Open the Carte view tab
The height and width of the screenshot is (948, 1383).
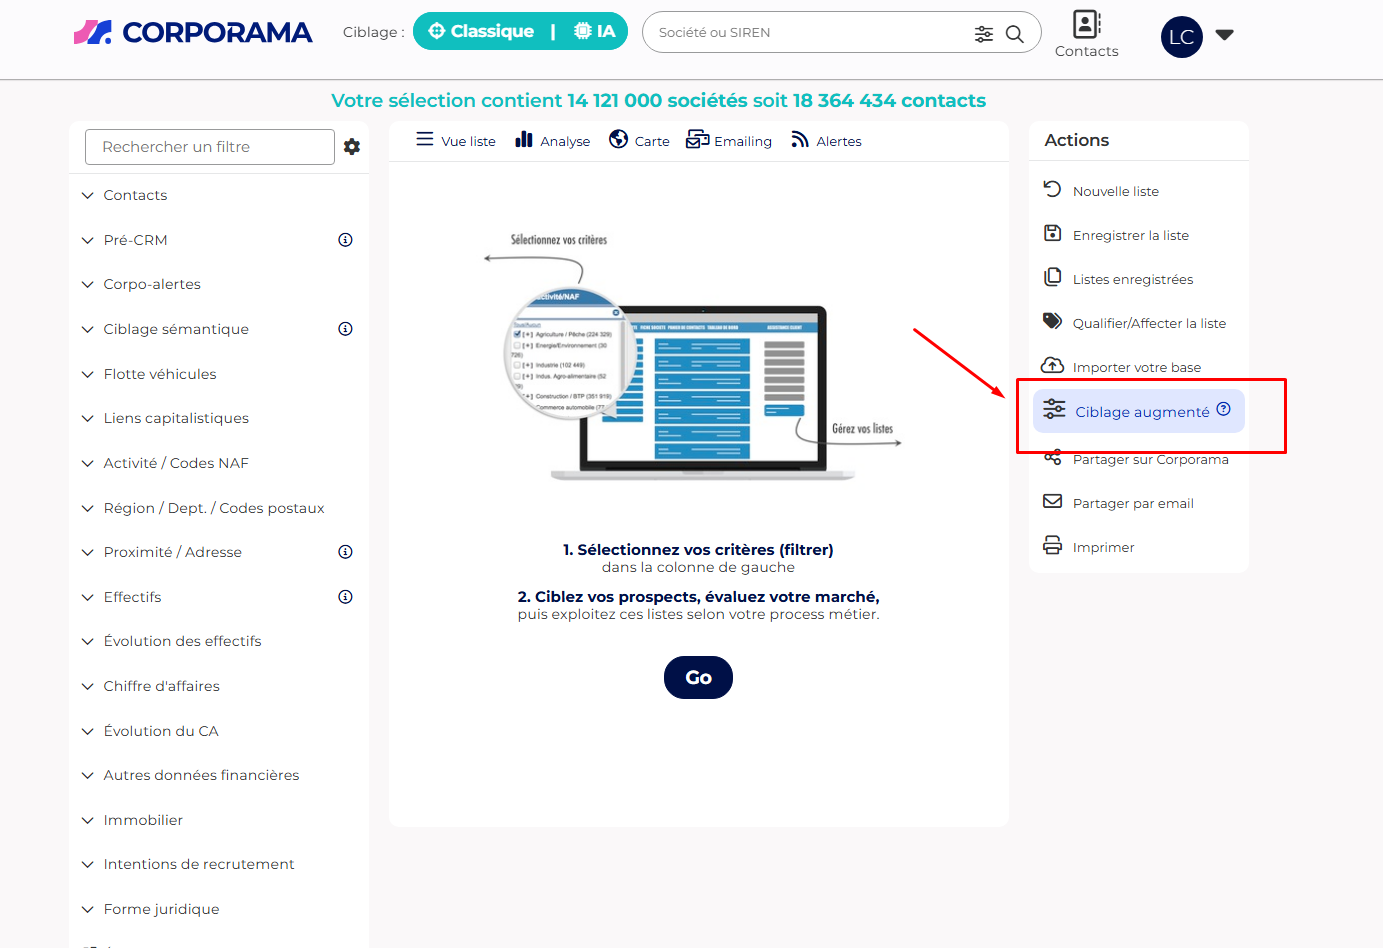[640, 141]
